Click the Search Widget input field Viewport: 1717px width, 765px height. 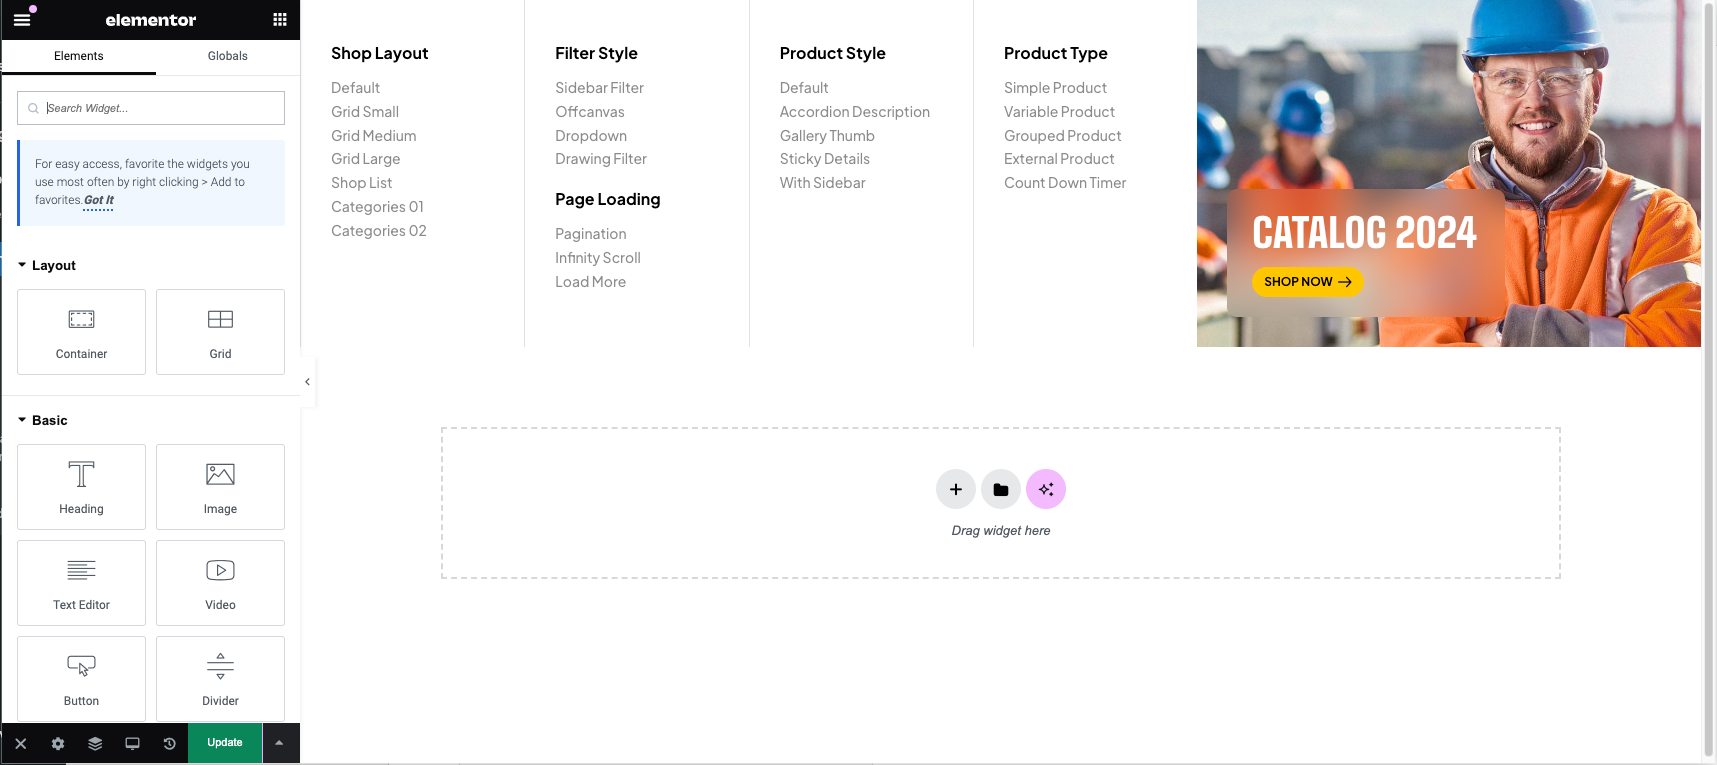[160, 108]
